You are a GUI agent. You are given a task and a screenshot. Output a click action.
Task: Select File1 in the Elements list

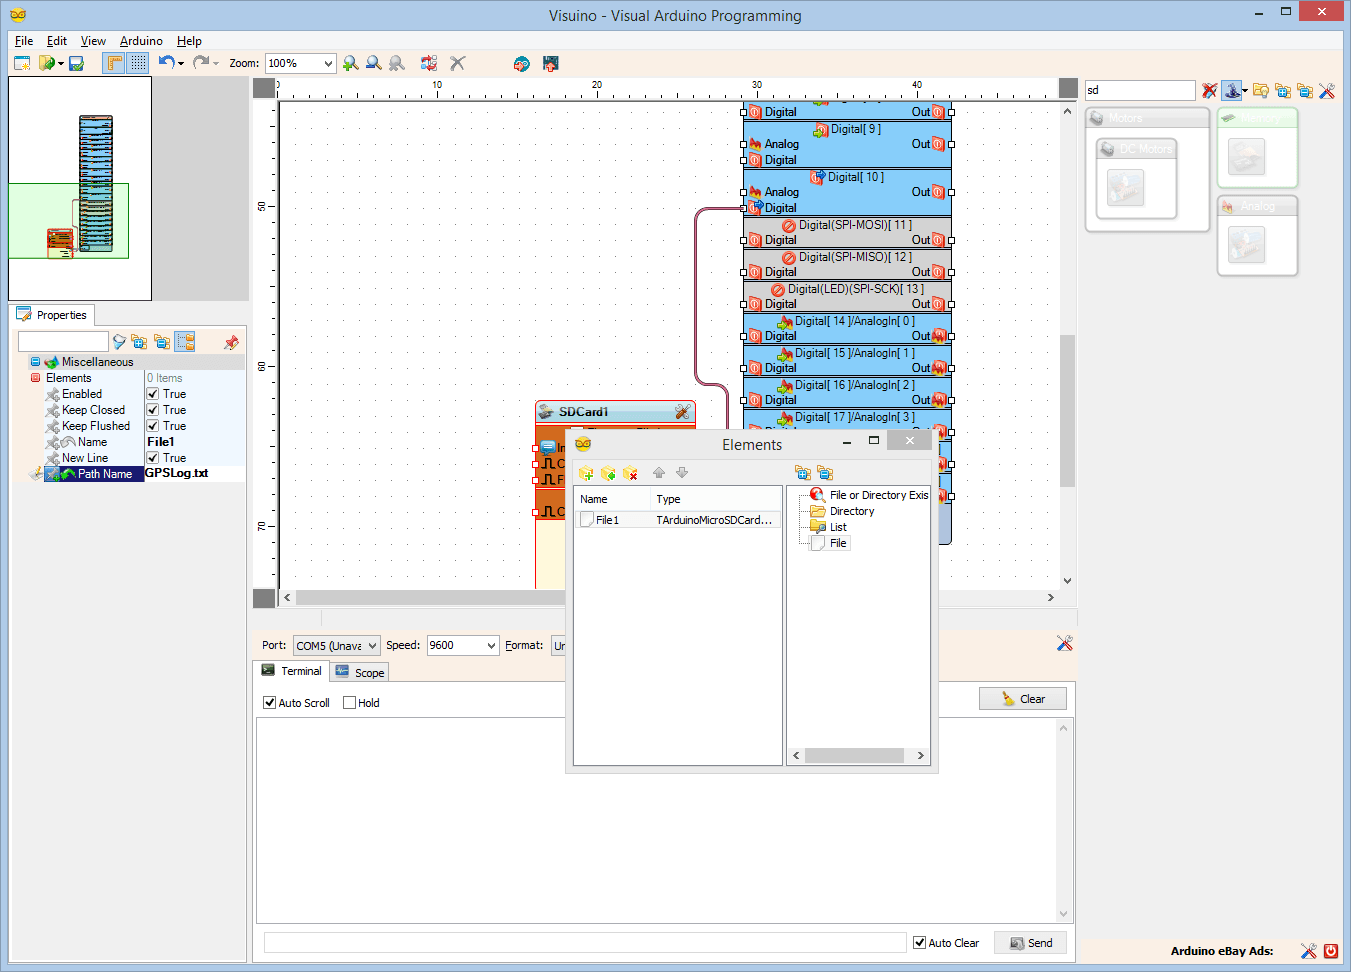point(607,519)
